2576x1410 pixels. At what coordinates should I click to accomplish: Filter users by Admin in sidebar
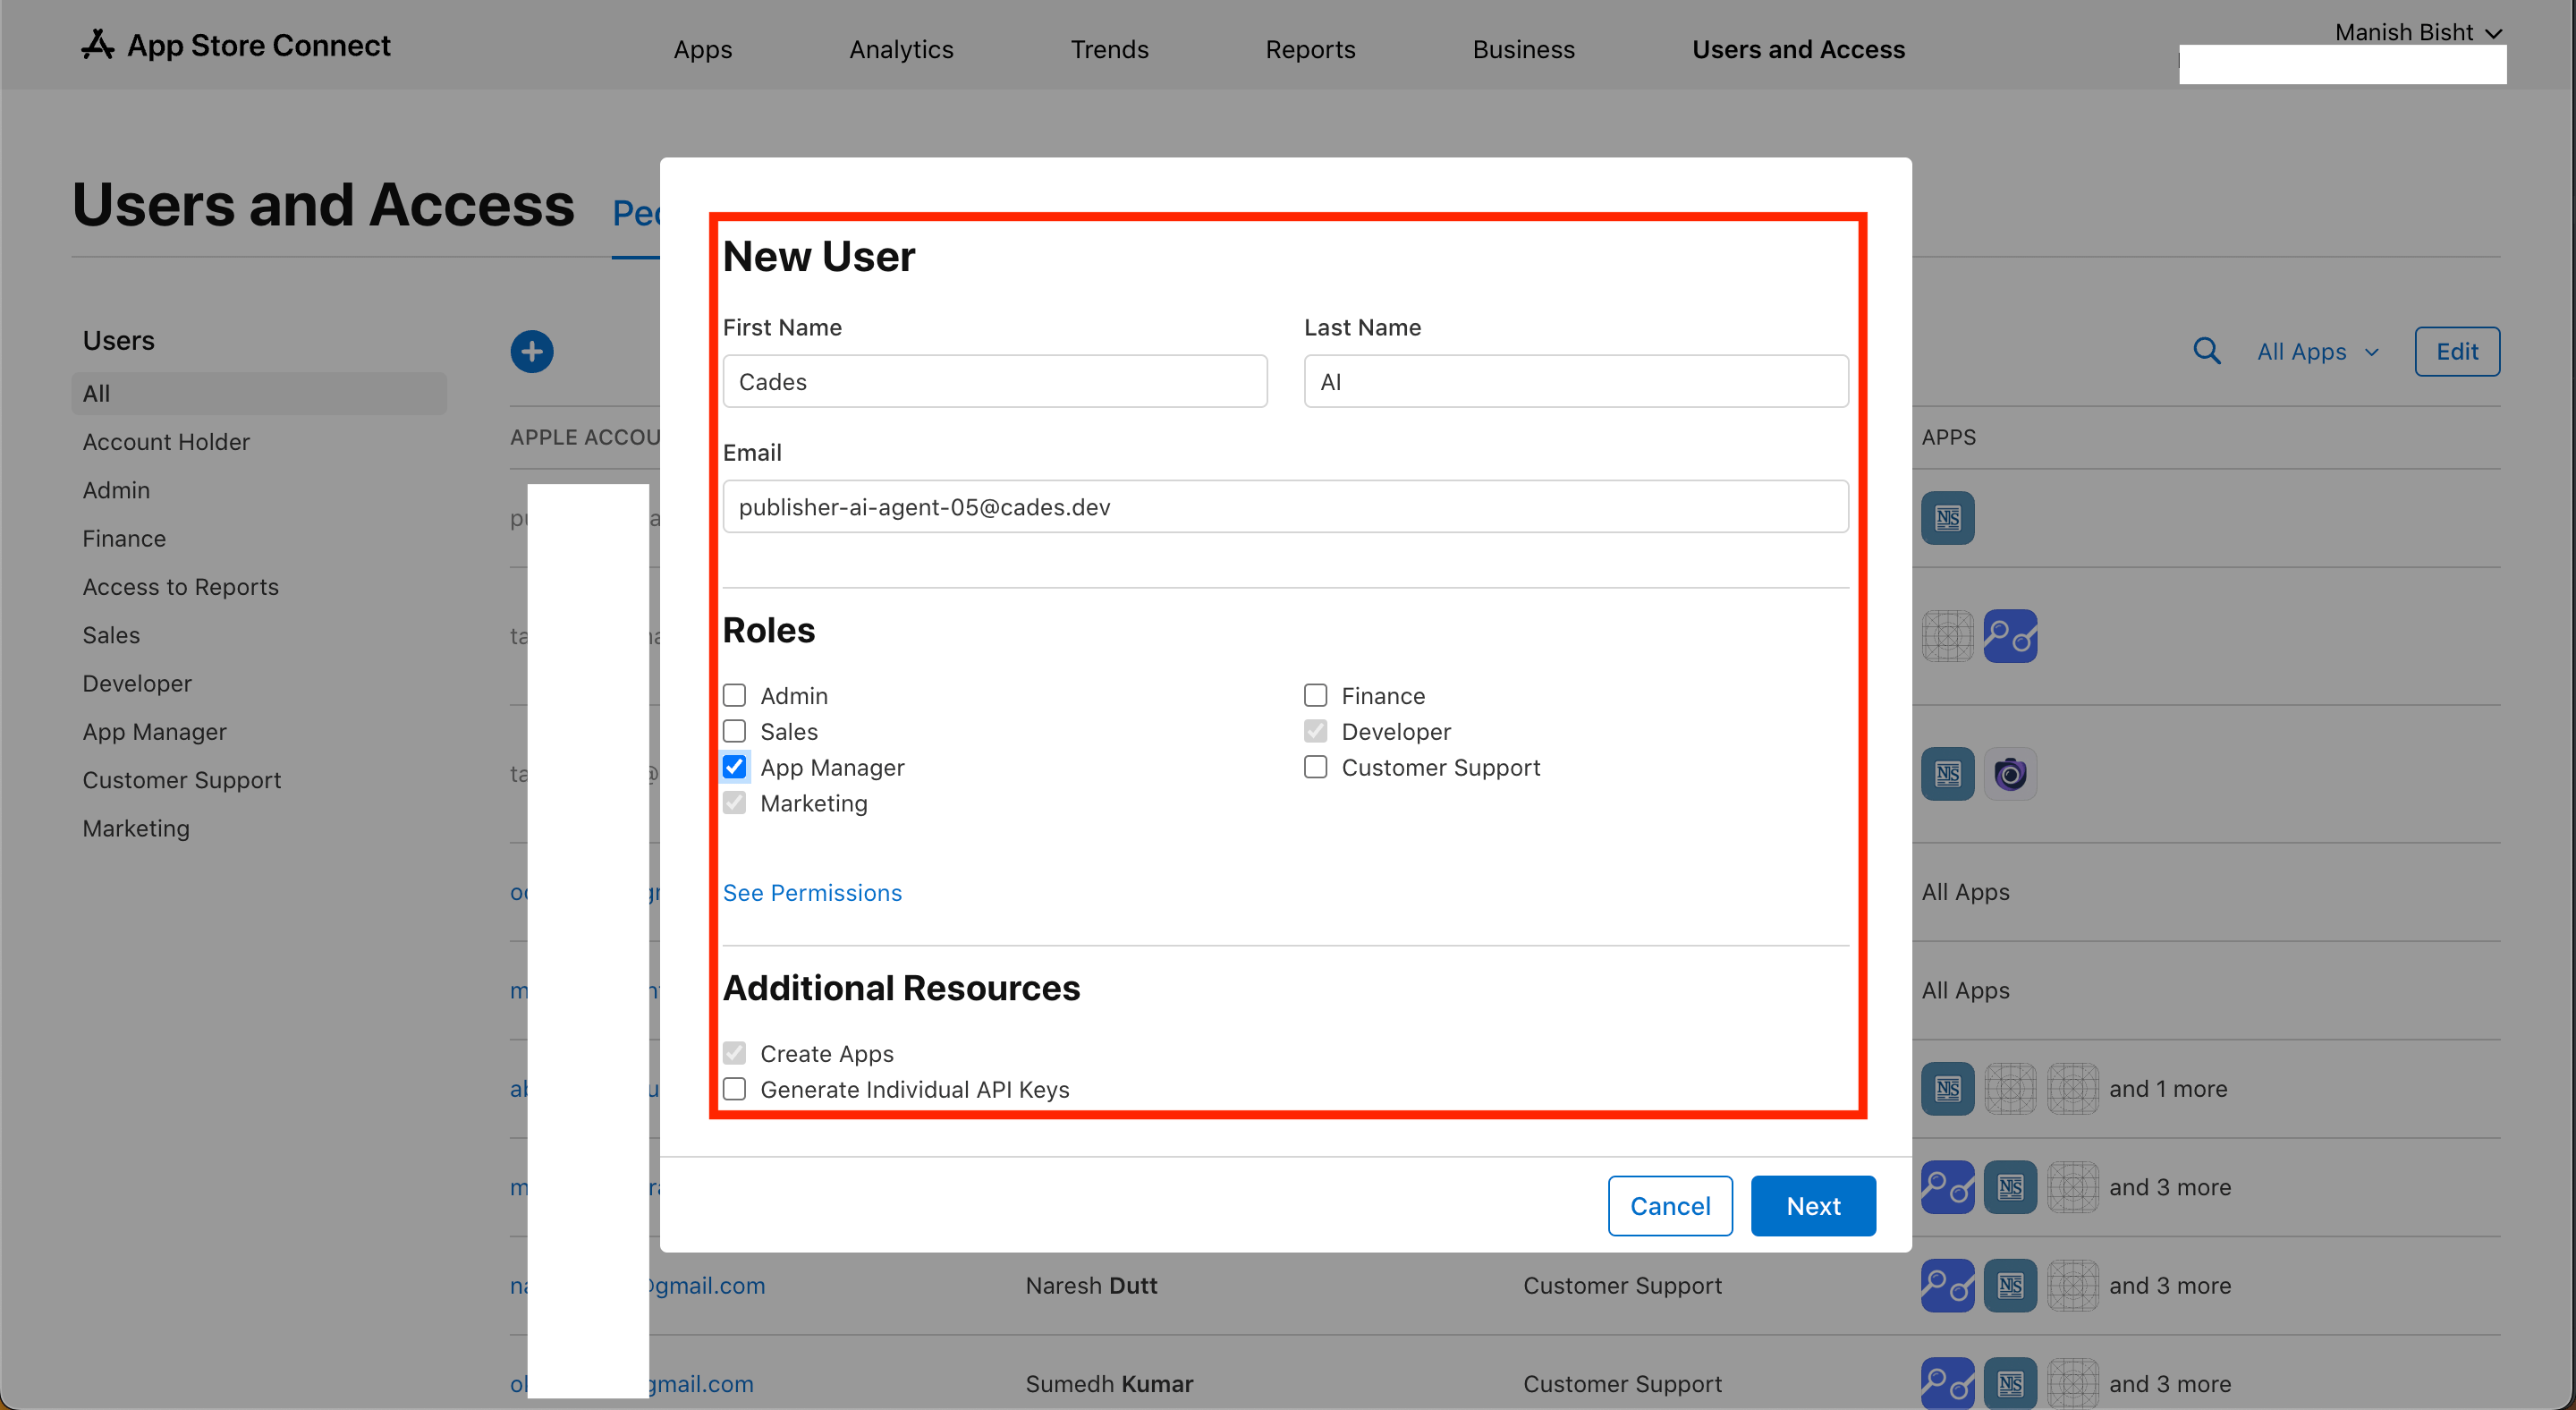tap(116, 490)
